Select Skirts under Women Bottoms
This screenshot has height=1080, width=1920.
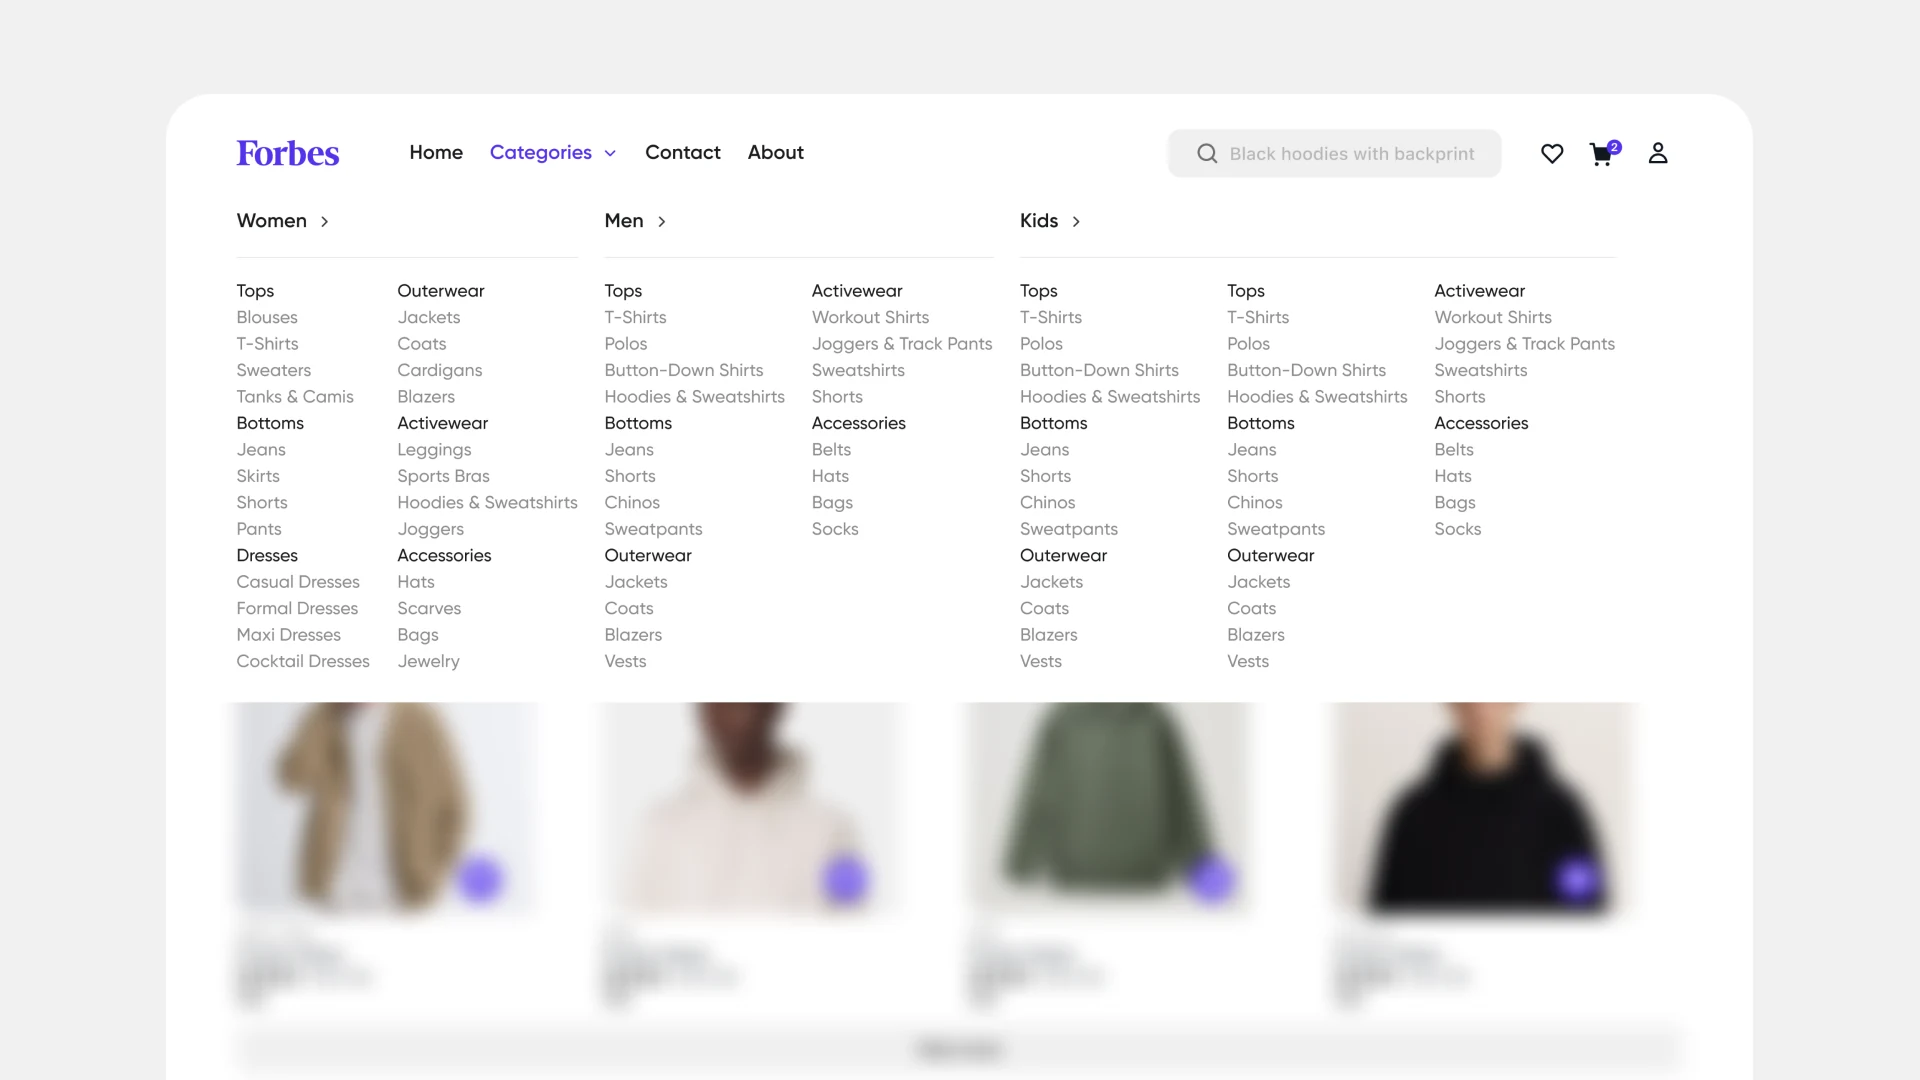[x=258, y=476]
